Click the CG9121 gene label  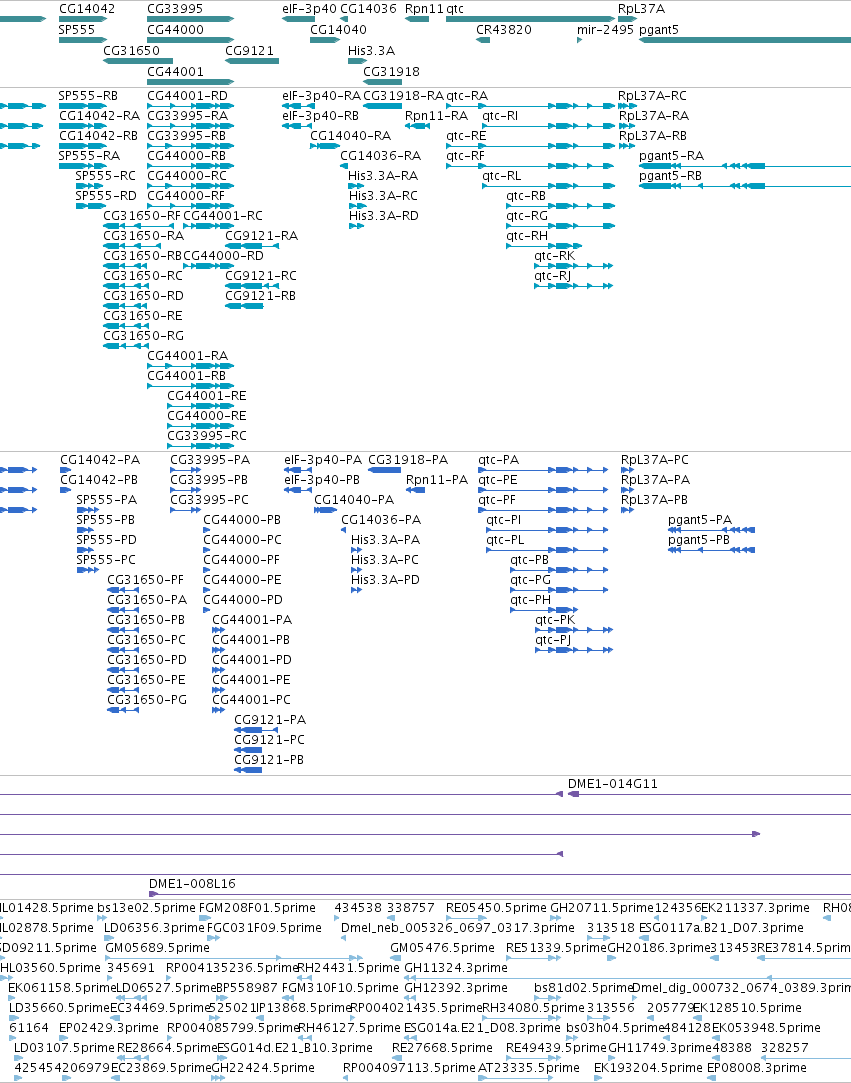(x=249, y=50)
